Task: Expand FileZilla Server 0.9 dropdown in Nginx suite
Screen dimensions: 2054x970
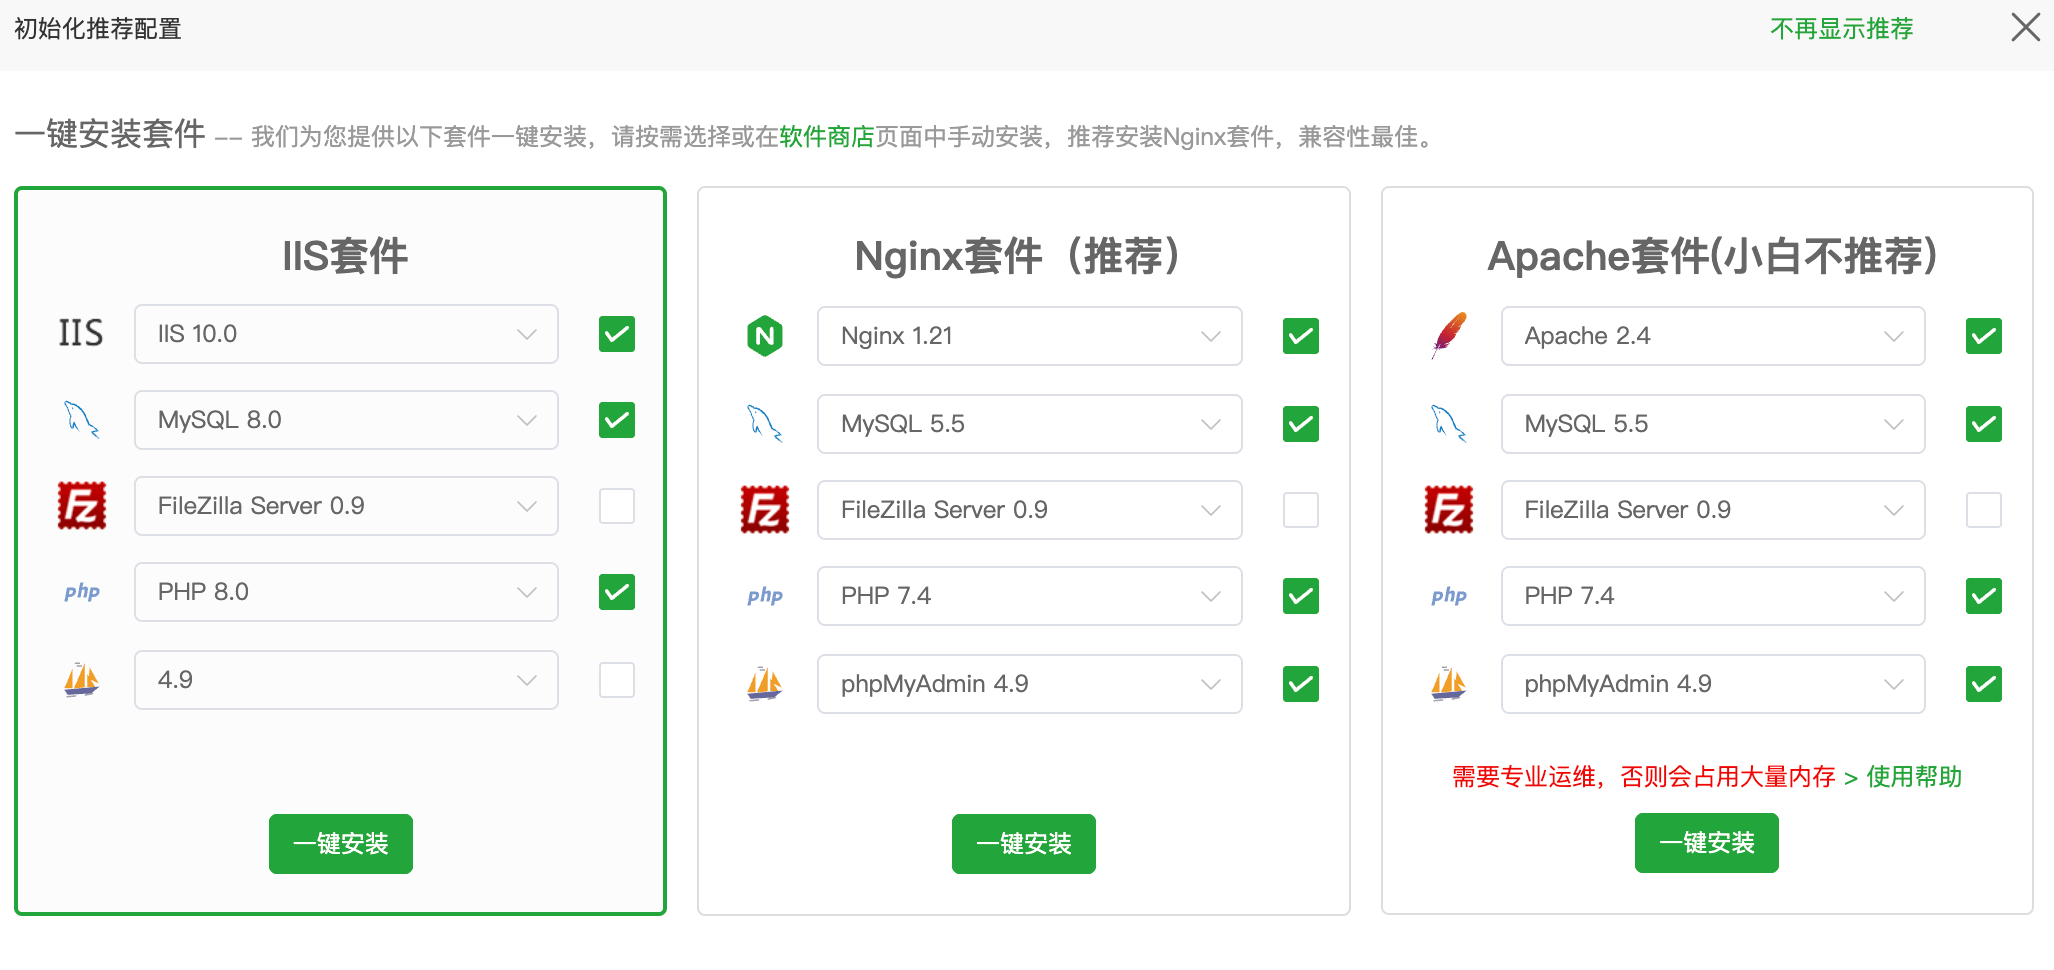Action: coord(1030,510)
